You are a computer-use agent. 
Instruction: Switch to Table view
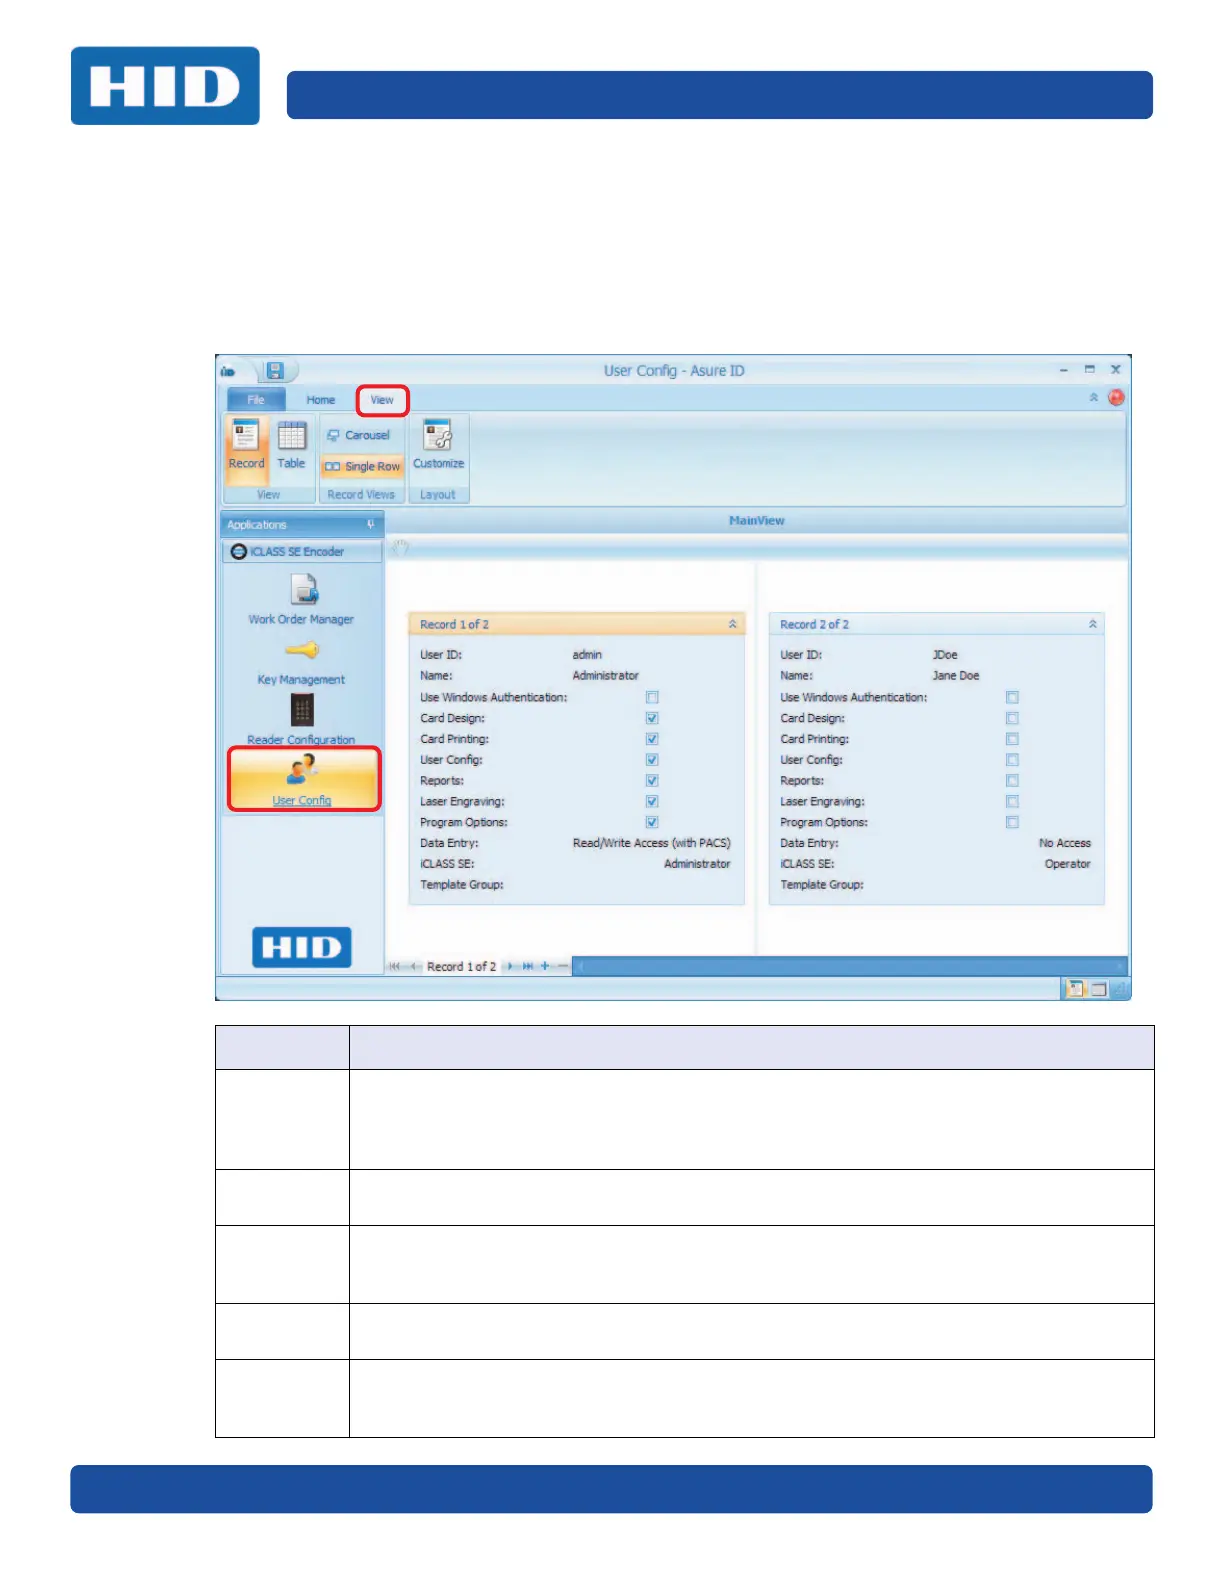point(291,446)
